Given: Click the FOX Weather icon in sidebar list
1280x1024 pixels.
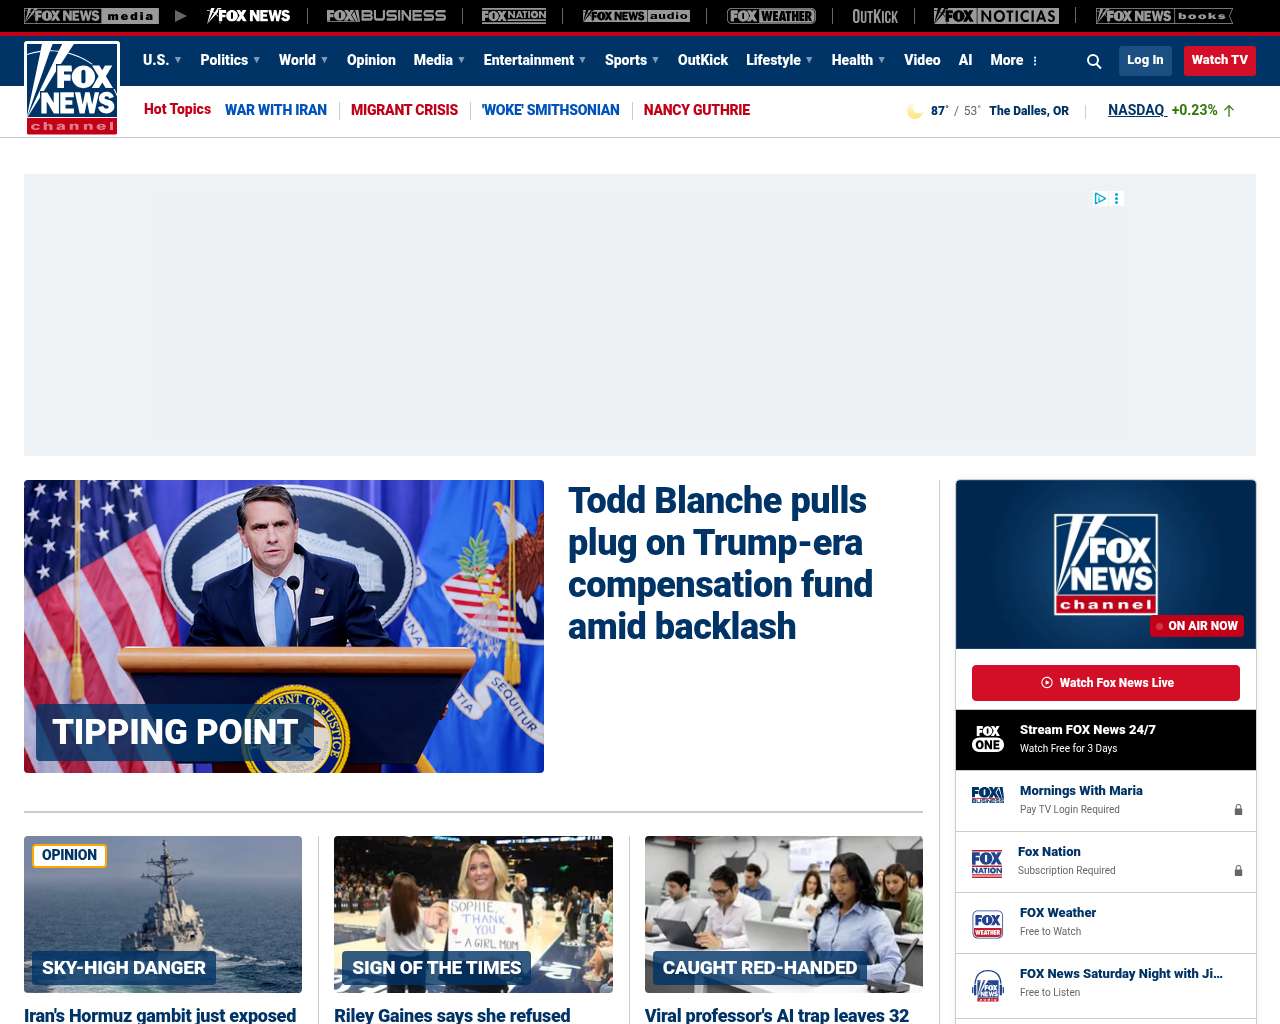Looking at the screenshot, I should click(x=988, y=924).
